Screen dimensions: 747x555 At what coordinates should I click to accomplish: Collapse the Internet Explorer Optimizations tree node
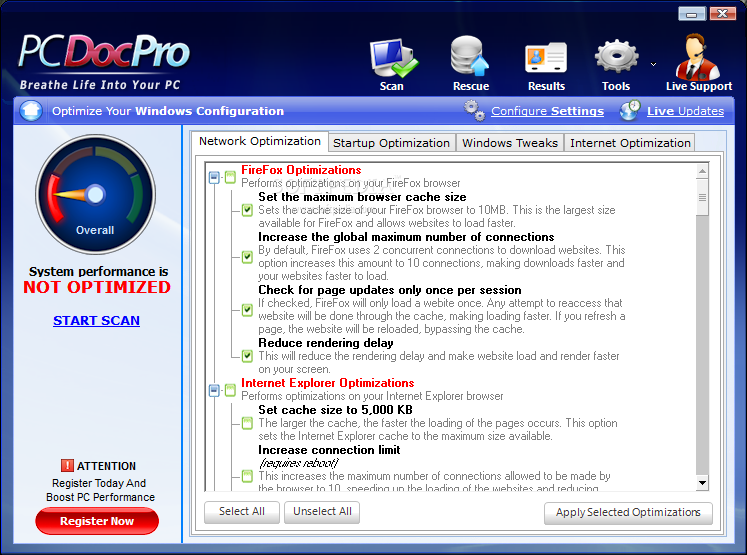click(214, 391)
